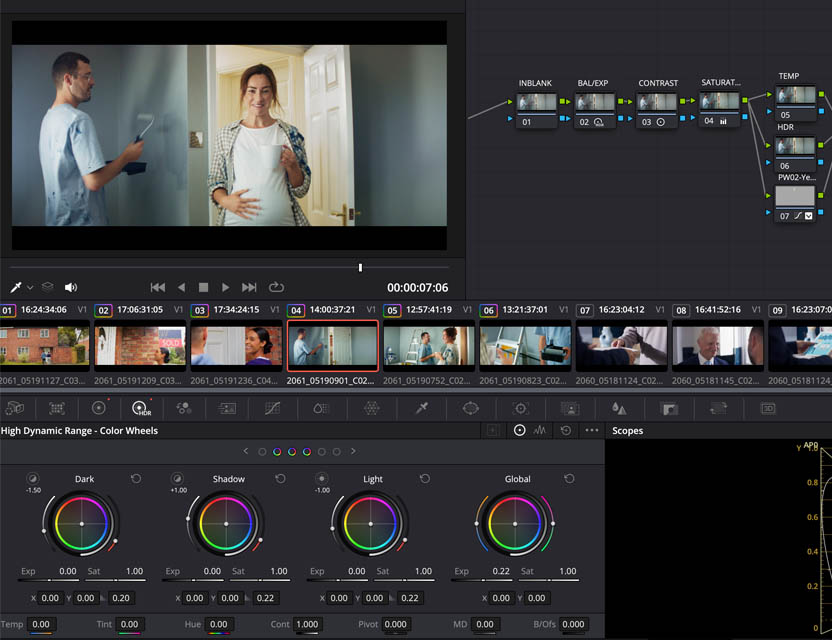Select the Qualifier eyedropper palette
This screenshot has width=832, height=640.
(x=422, y=408)
